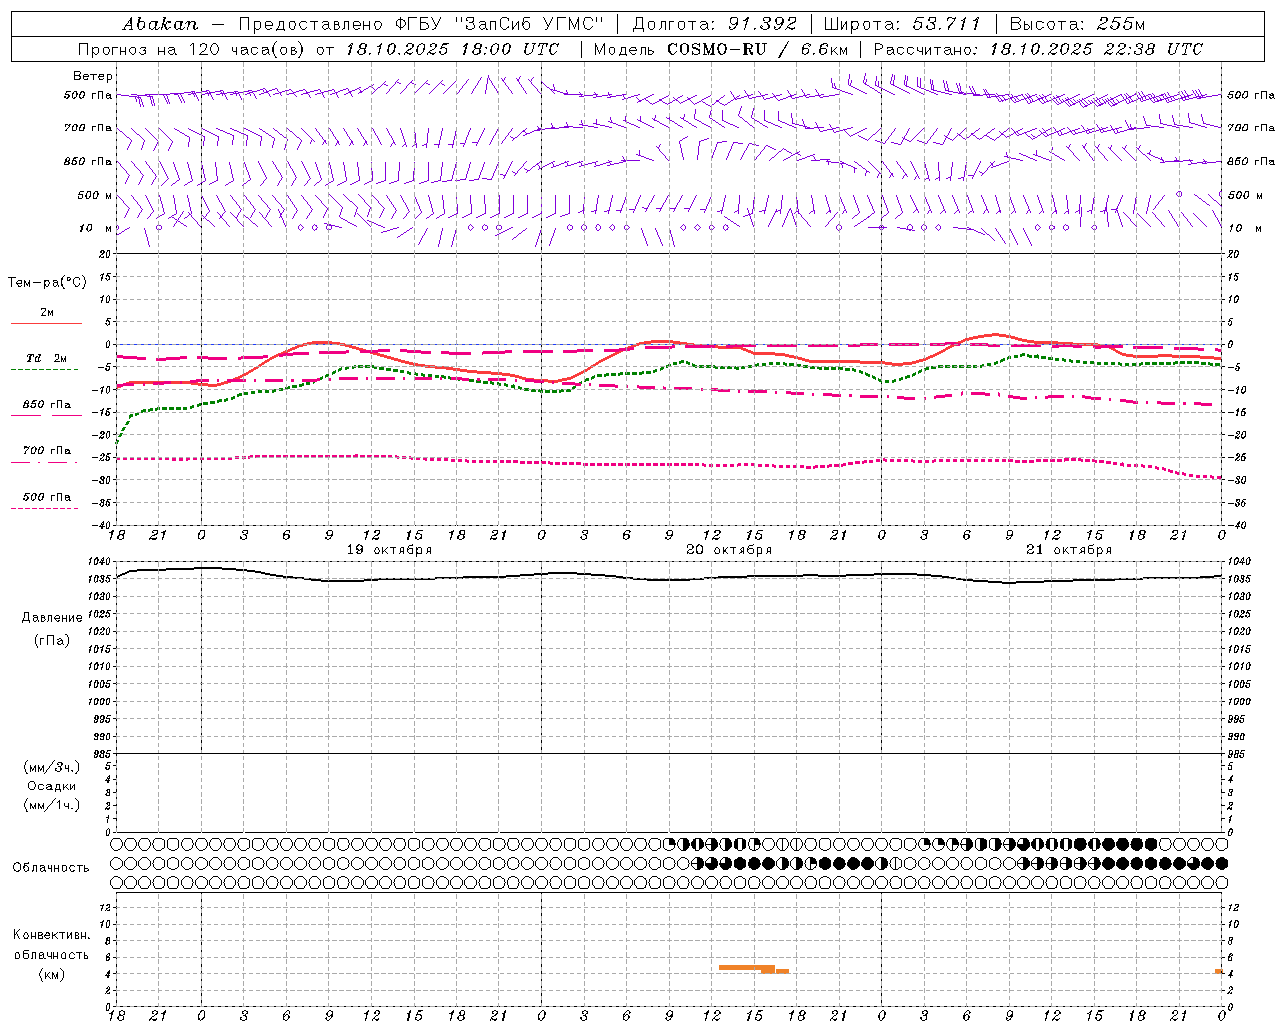The width and height of the screenshot is (1280, 1024).
Task: Click the "21 октября" date label
Action: 1069,550
